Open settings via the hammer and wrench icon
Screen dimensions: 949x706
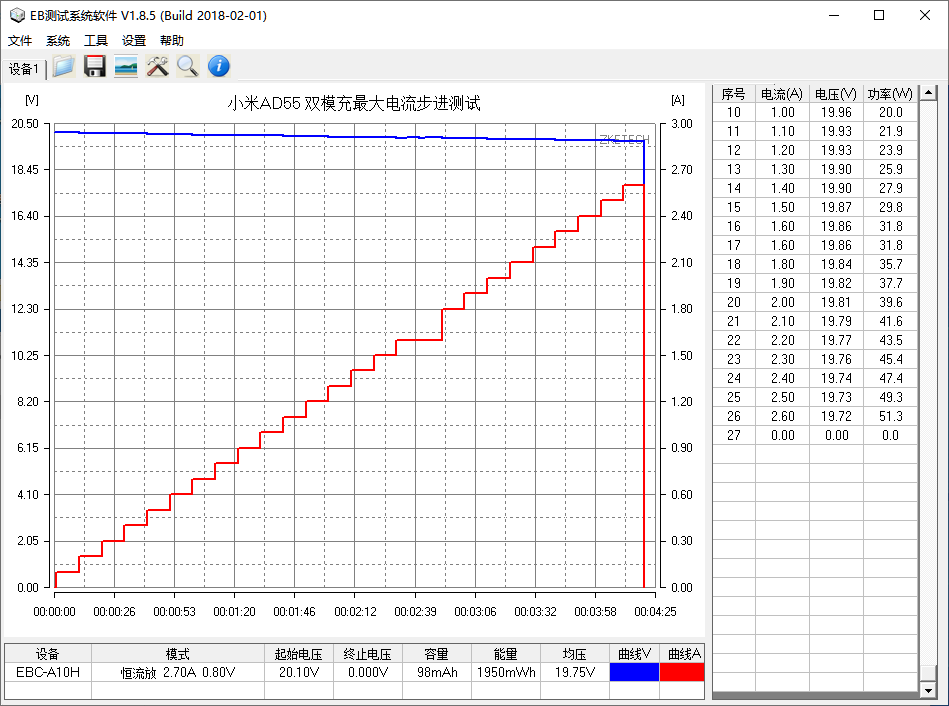coord(157,66)
